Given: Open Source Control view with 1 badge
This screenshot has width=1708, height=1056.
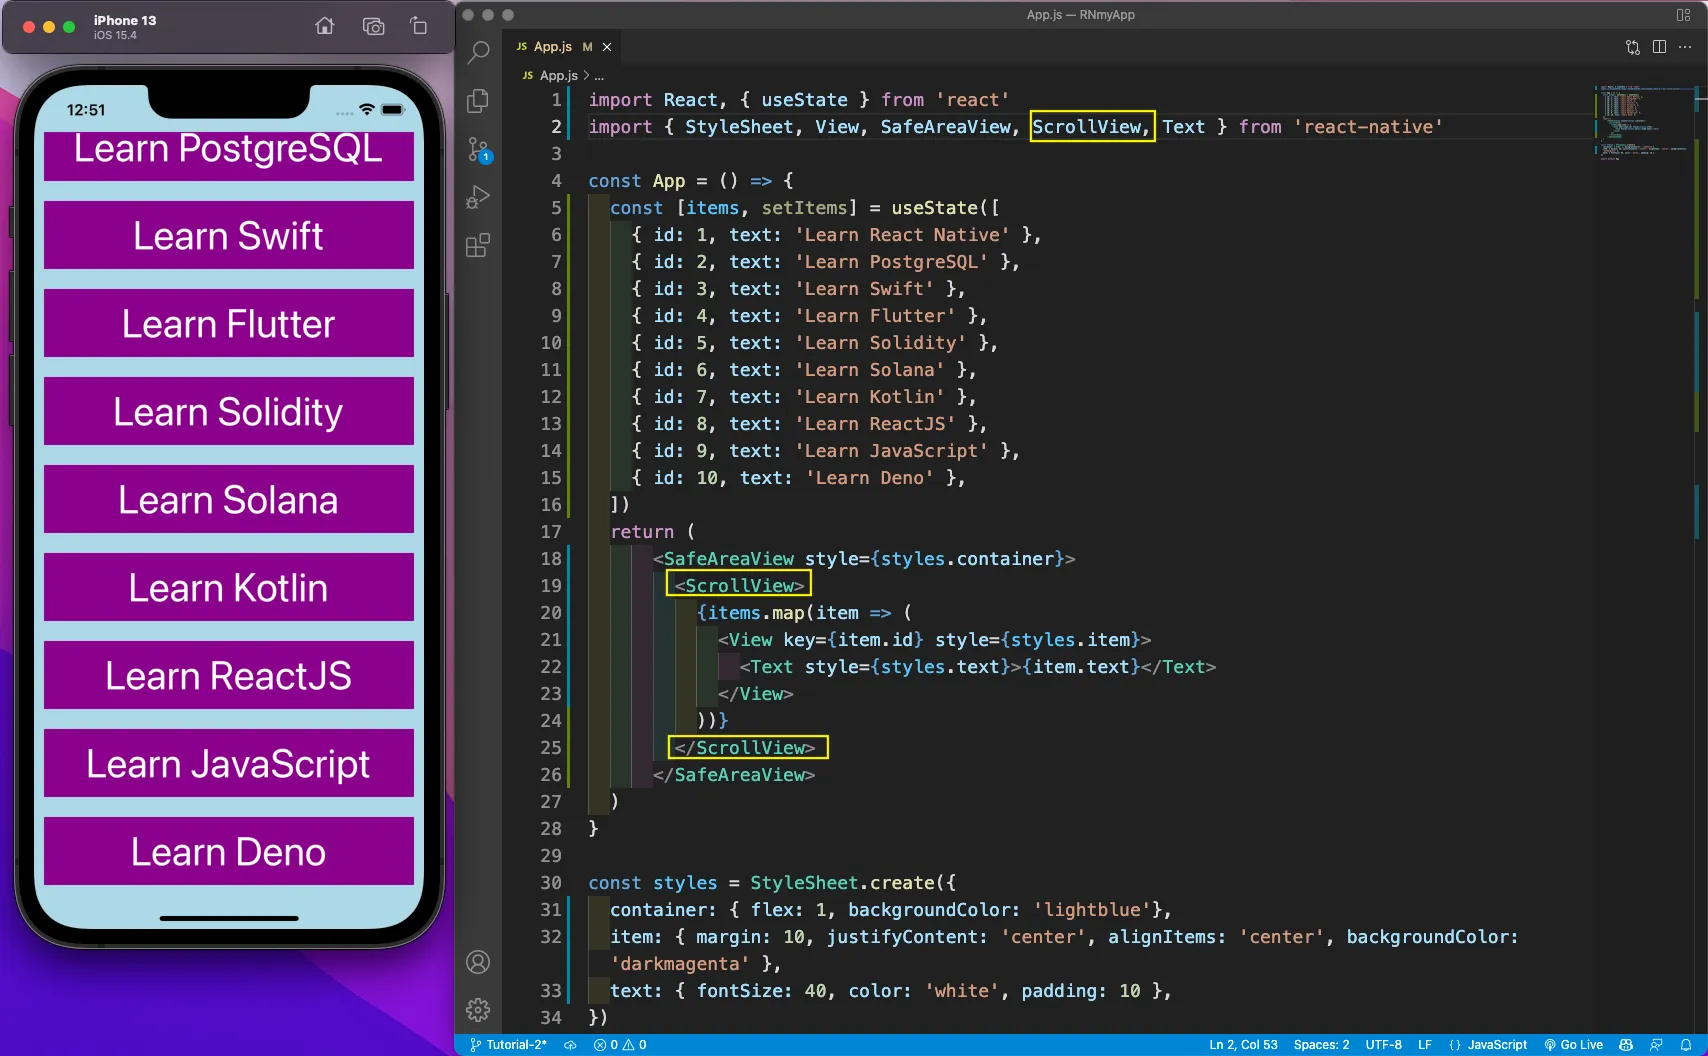Looking at the screenshot, I should 478,150.
